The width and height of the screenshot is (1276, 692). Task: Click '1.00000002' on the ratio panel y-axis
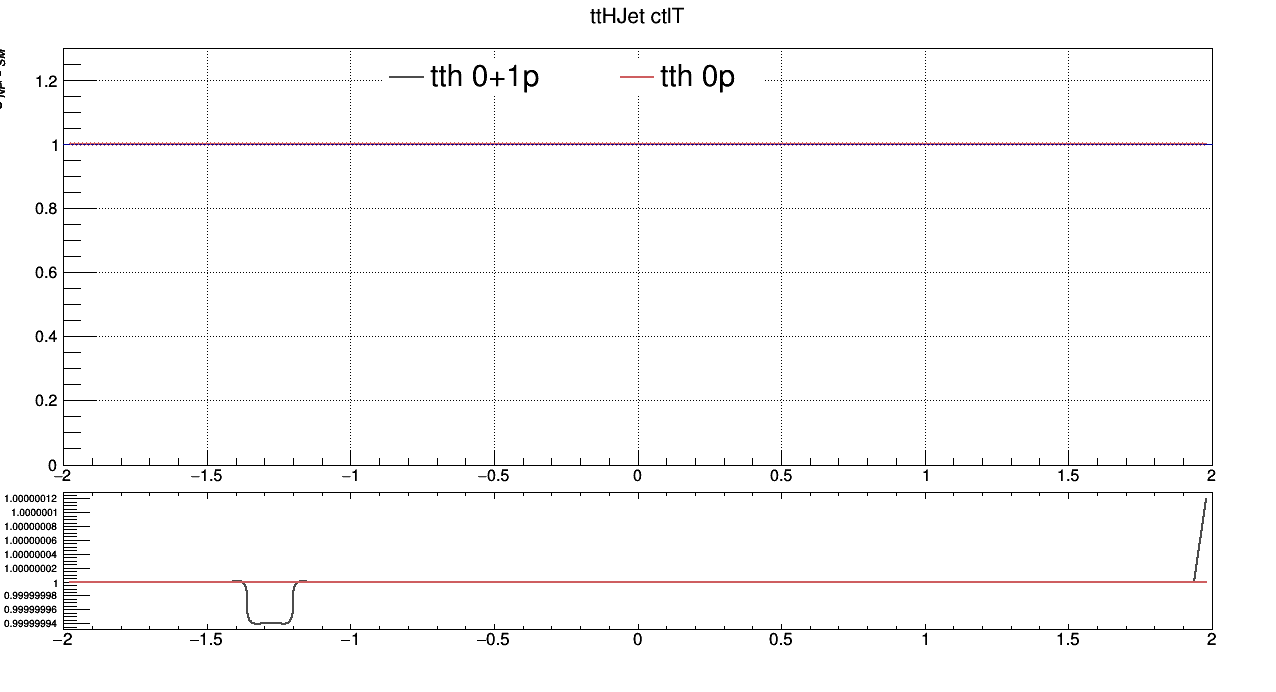point(31,568)
